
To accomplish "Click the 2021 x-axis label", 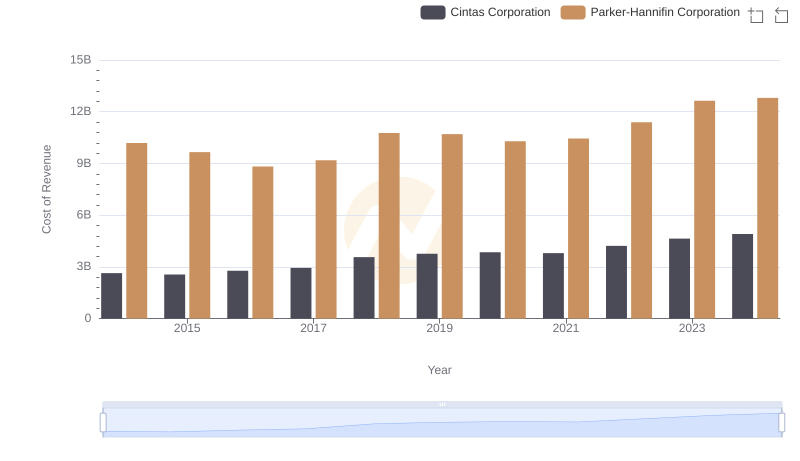I will tap(566, 328).
